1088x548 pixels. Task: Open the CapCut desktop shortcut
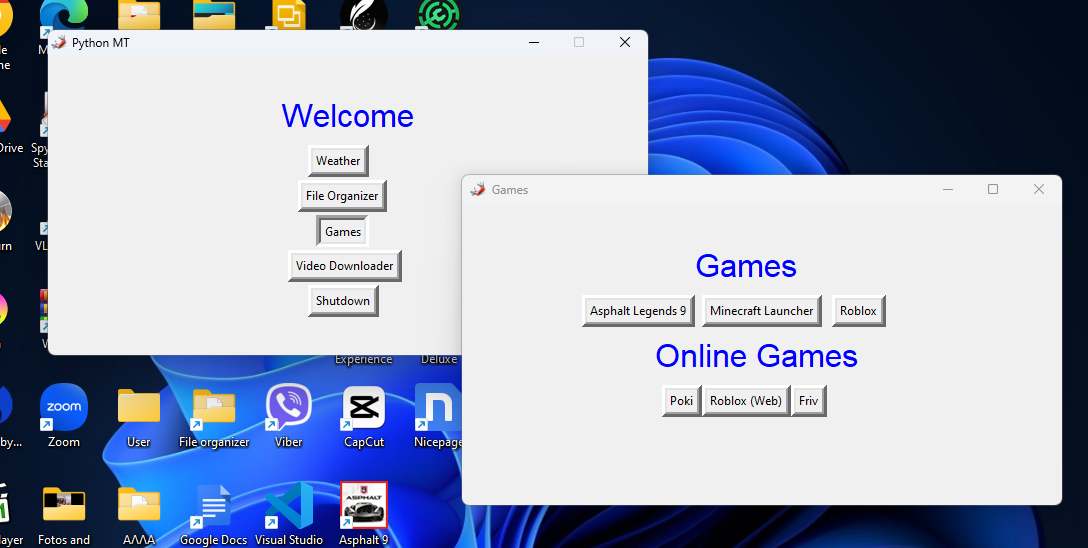364,416
